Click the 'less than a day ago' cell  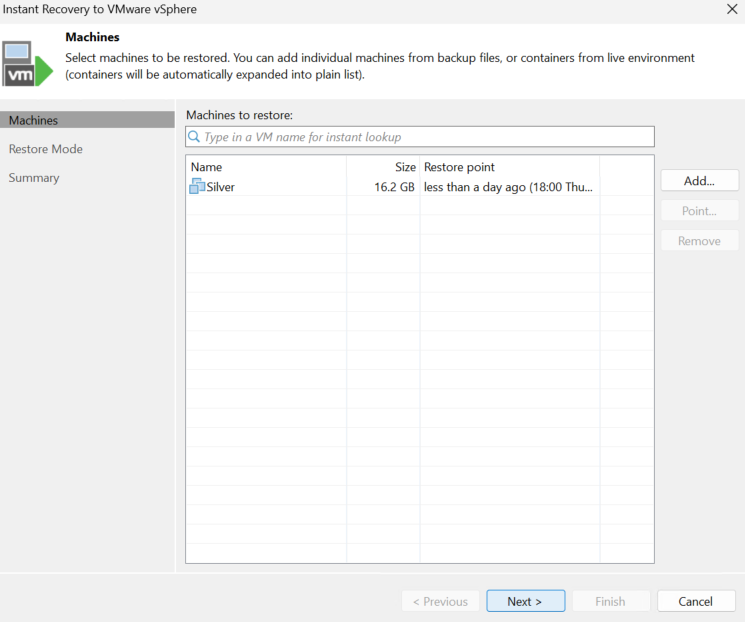tap(508, 187)
